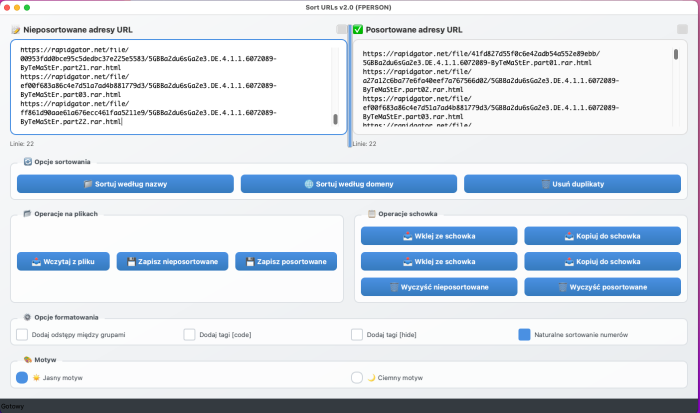The image size is (700, 413).
Task: Click the scrollbar thumb in the unsorted URLs box
Action: (x=335, y=119)
